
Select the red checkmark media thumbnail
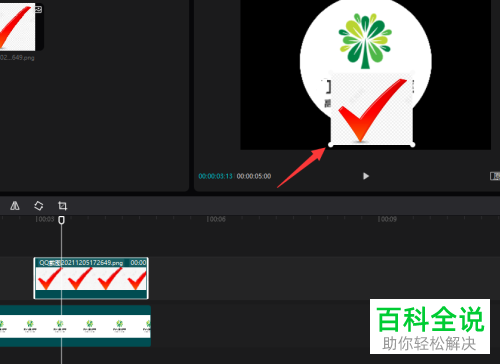click(17, 27)
